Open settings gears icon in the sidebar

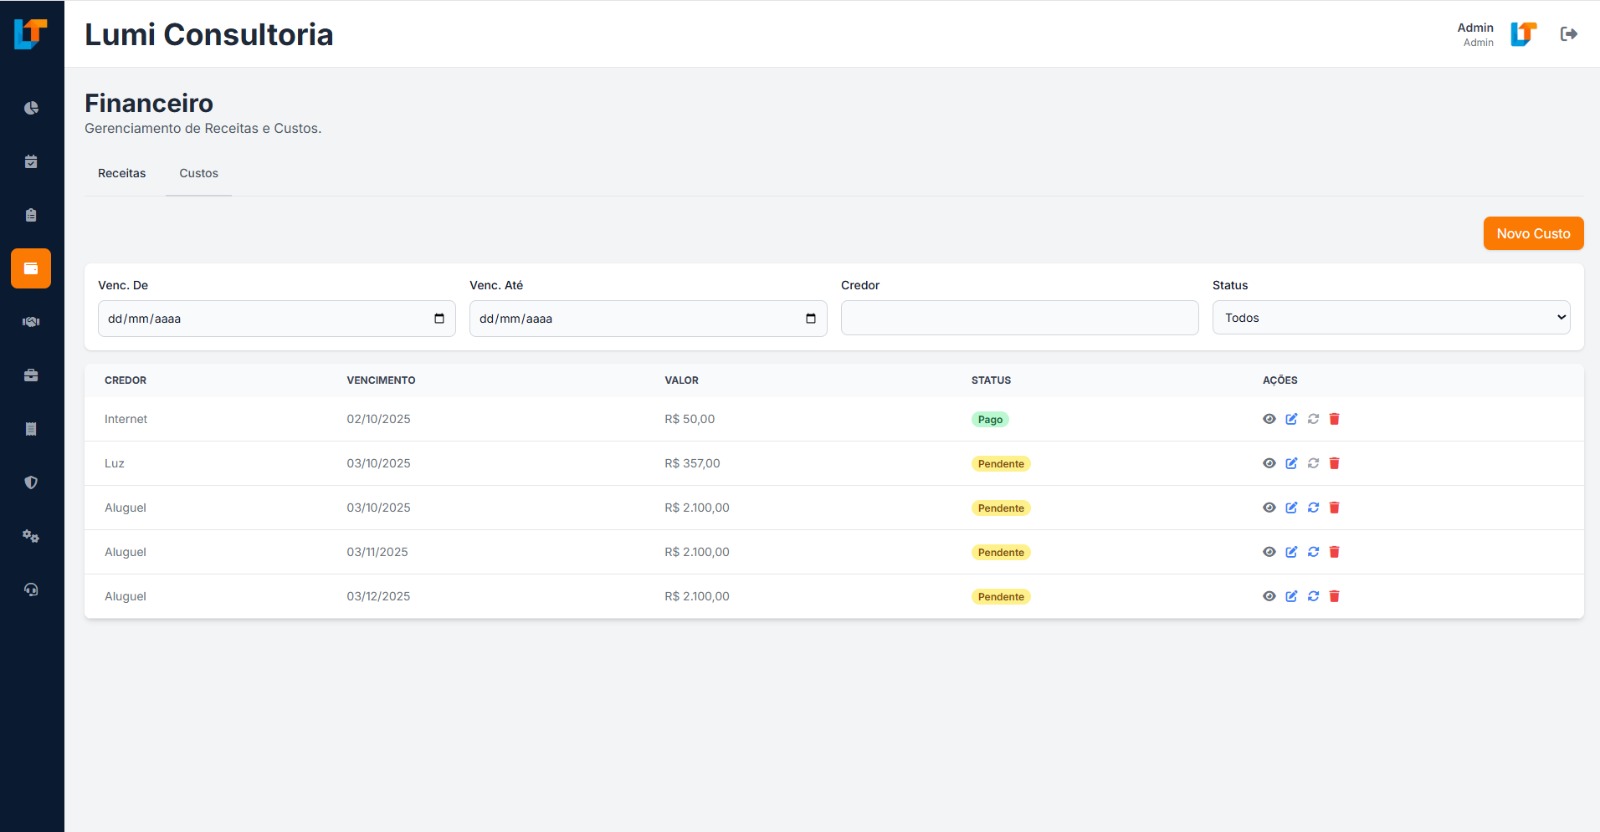pos(31,536)
